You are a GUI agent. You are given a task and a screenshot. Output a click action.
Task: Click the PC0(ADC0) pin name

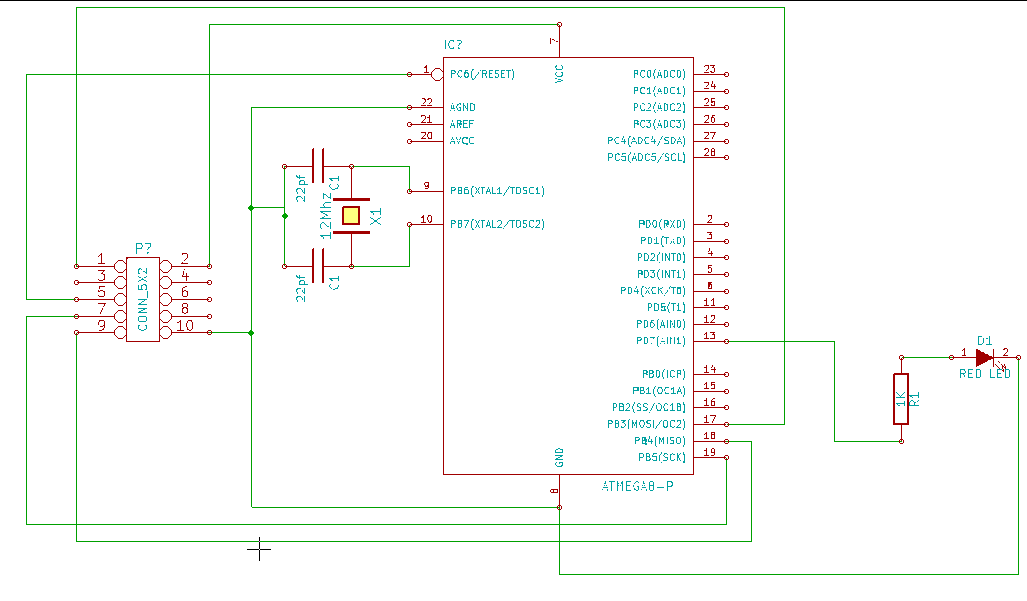click(x=659, y=75)
